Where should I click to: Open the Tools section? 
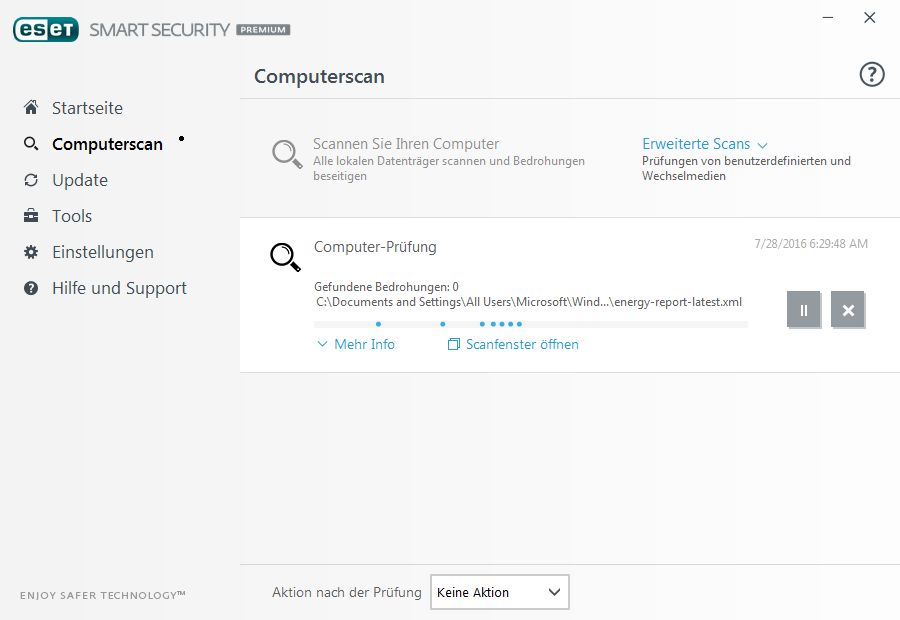[72, 216]
